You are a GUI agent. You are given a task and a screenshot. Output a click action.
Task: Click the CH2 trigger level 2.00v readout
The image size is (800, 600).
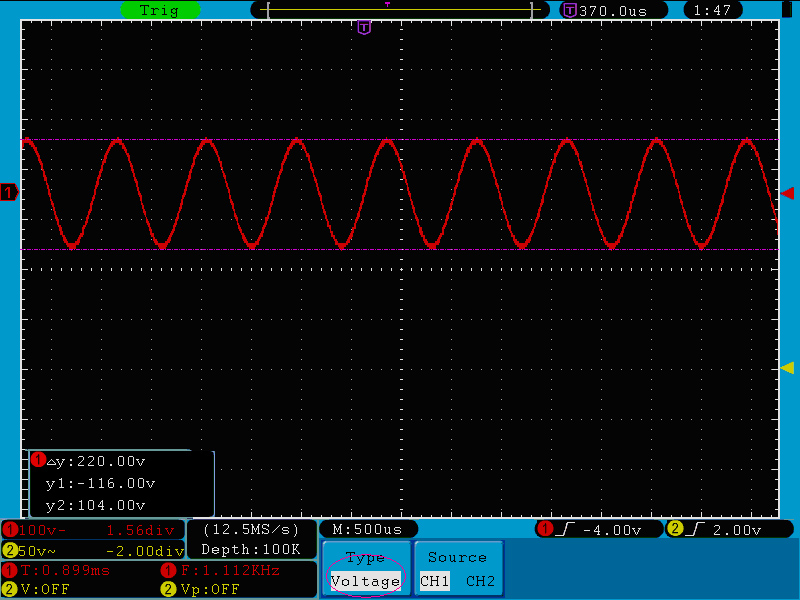(737, 530)
